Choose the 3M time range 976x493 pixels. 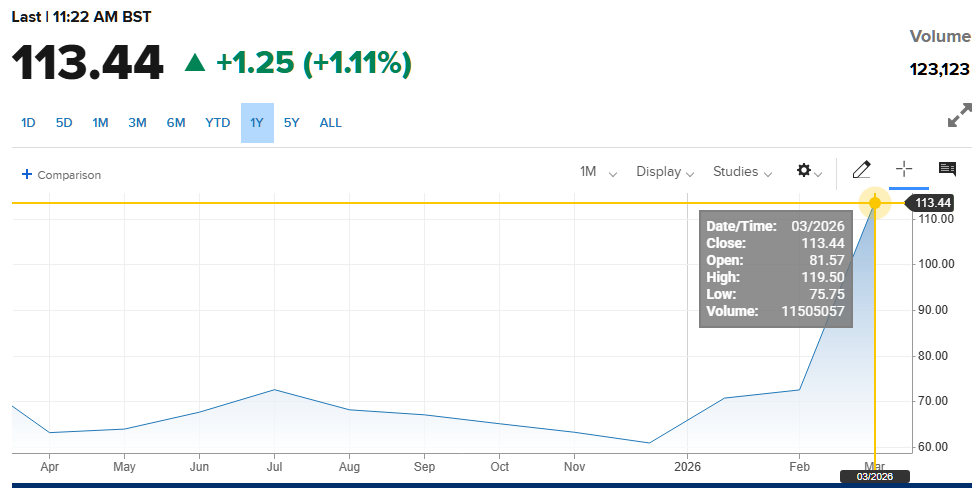point(137,123)
